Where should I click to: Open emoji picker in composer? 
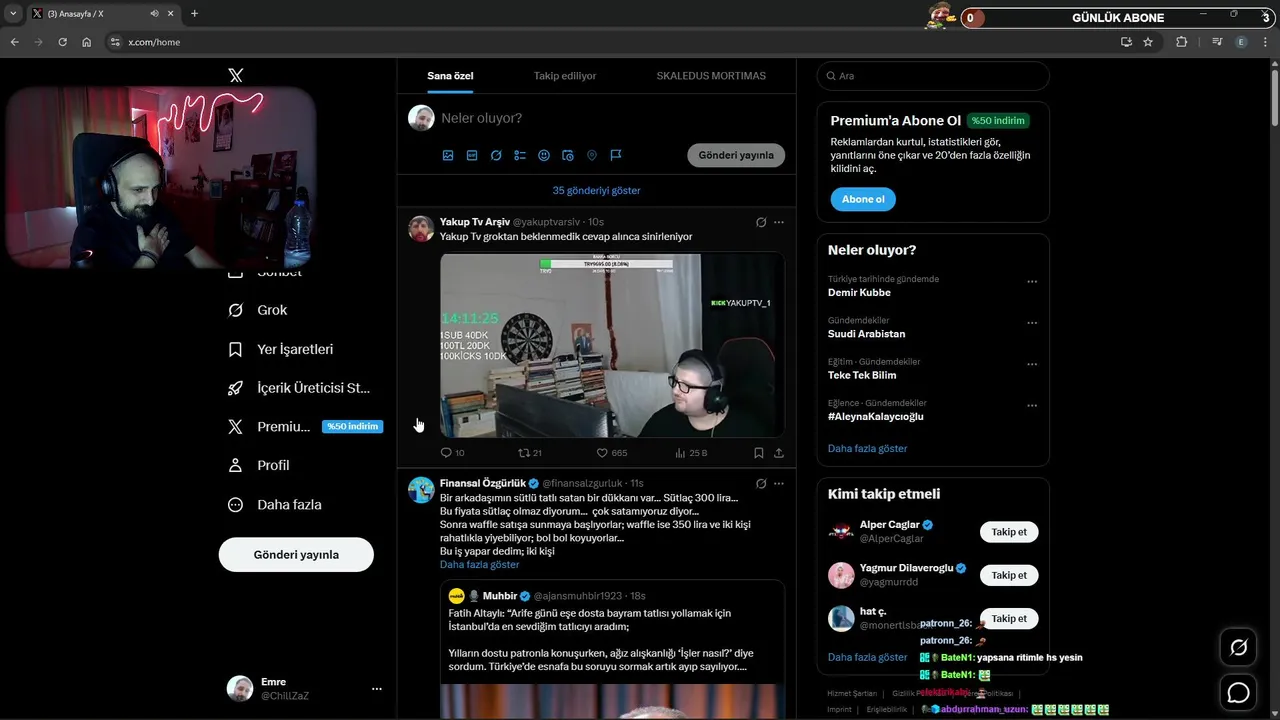544,155
